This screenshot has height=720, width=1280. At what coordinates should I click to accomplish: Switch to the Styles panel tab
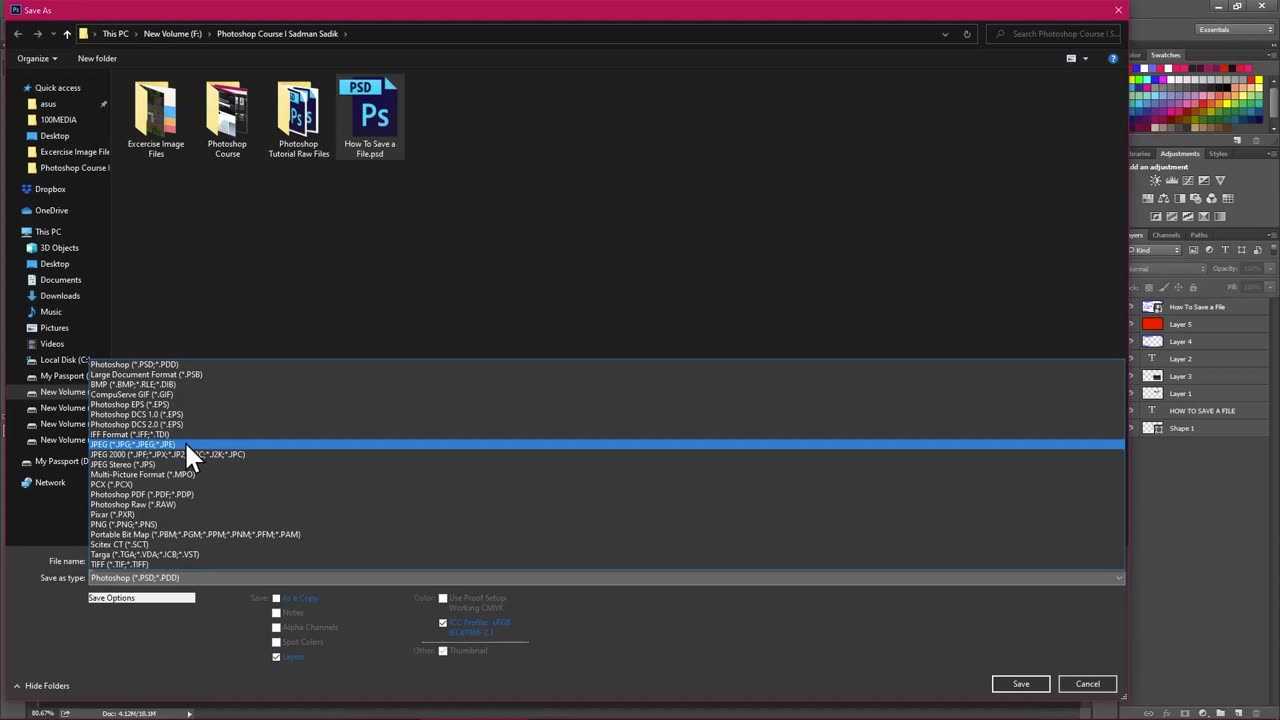[1218, 154]
